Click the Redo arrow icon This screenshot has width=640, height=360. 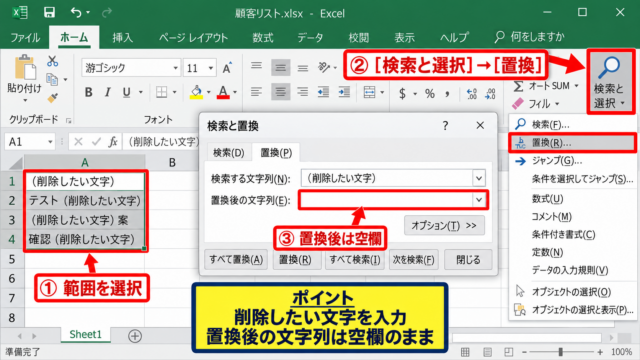click(107, 13)
